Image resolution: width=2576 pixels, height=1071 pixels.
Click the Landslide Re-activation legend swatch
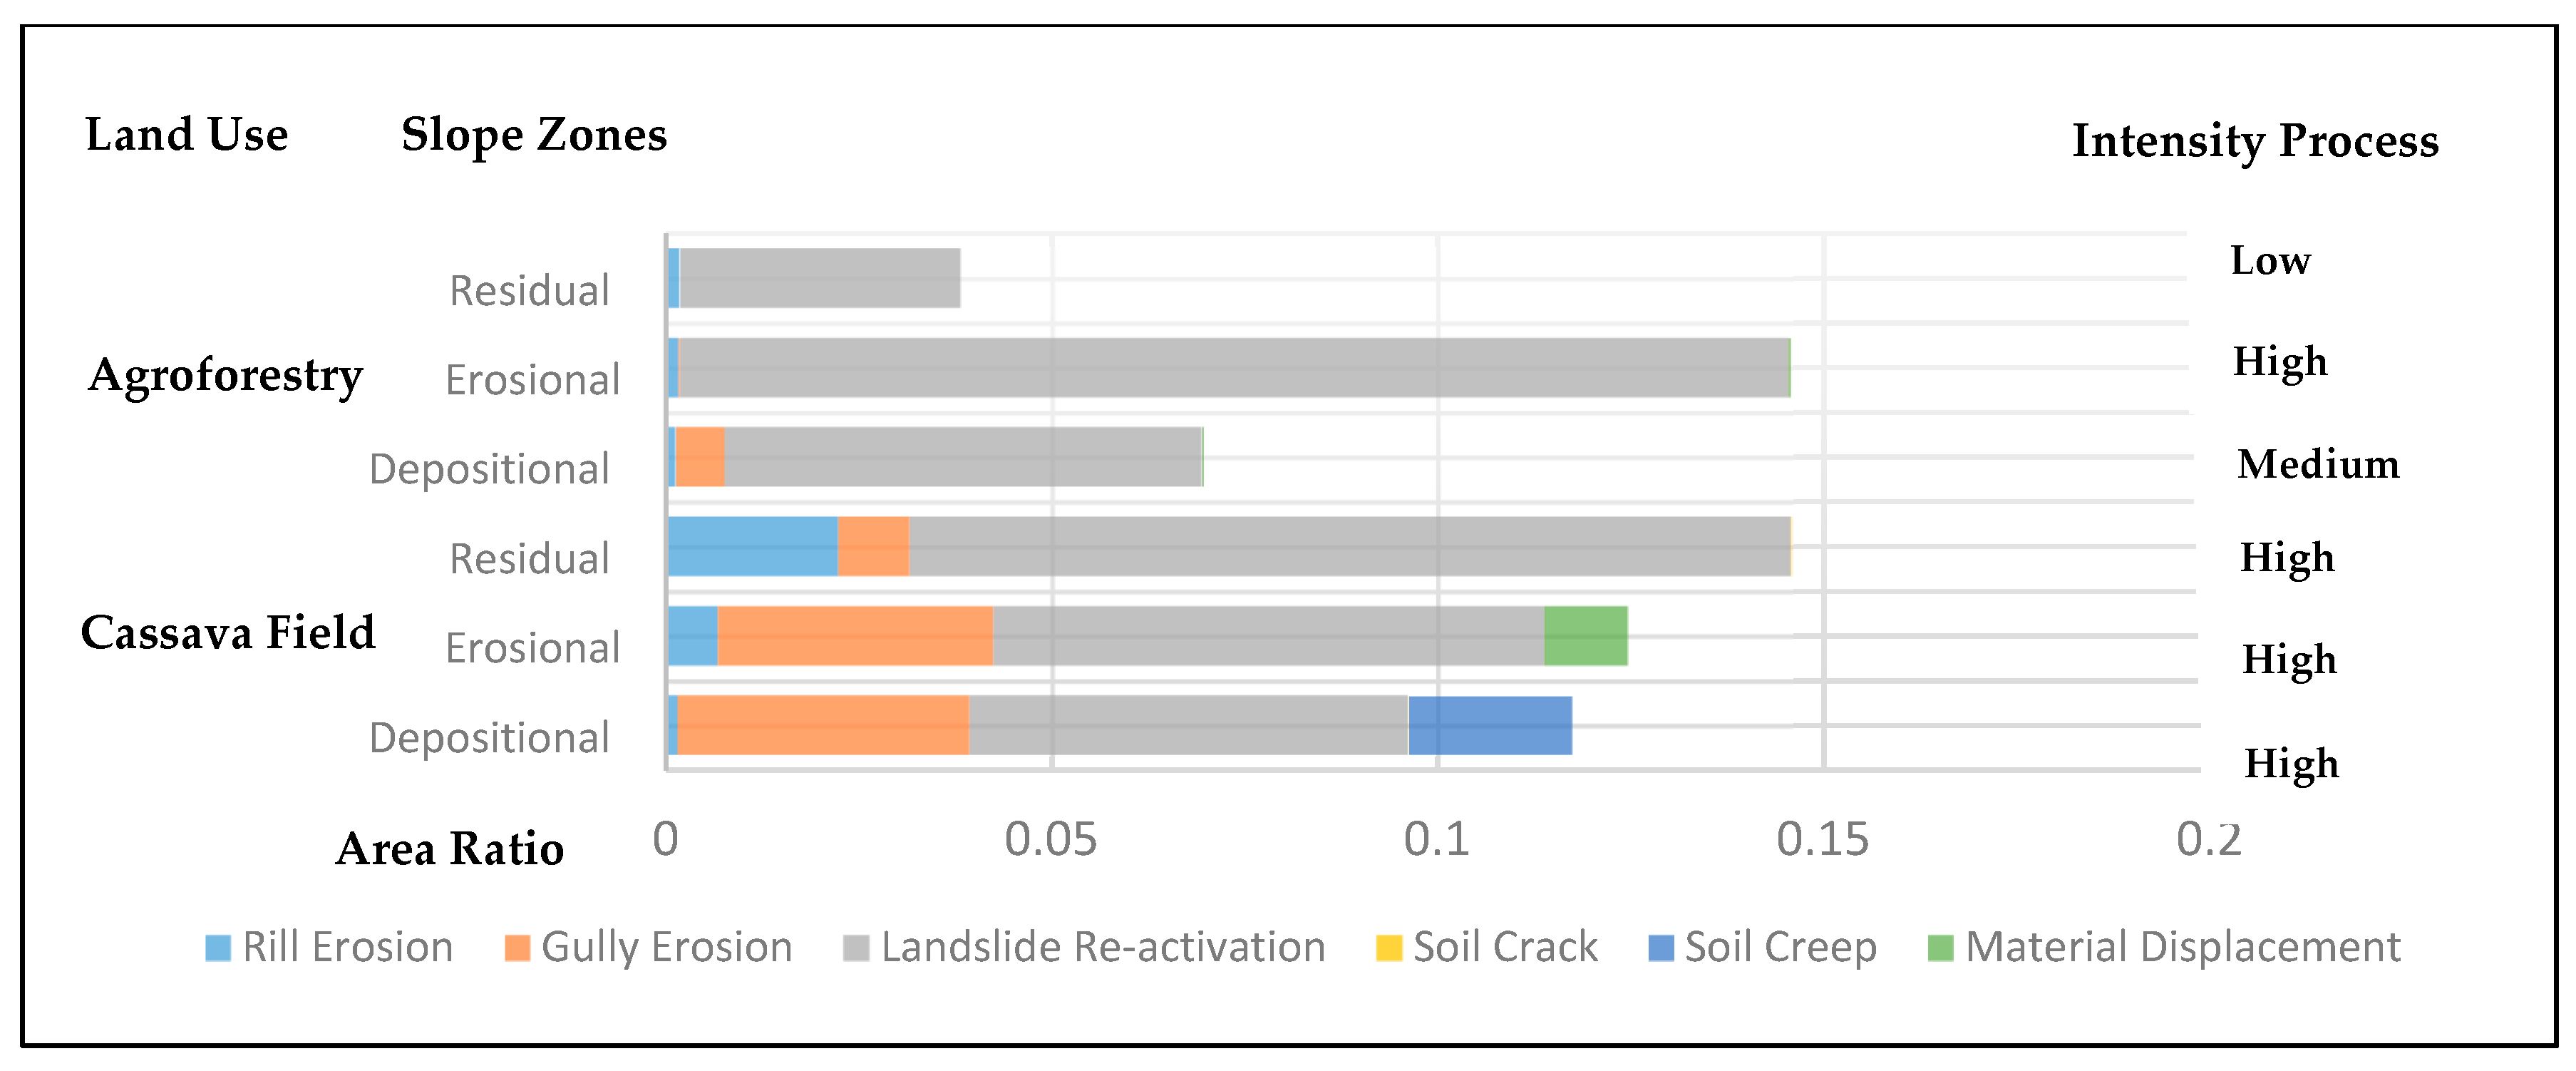click(x=856, y=948)
